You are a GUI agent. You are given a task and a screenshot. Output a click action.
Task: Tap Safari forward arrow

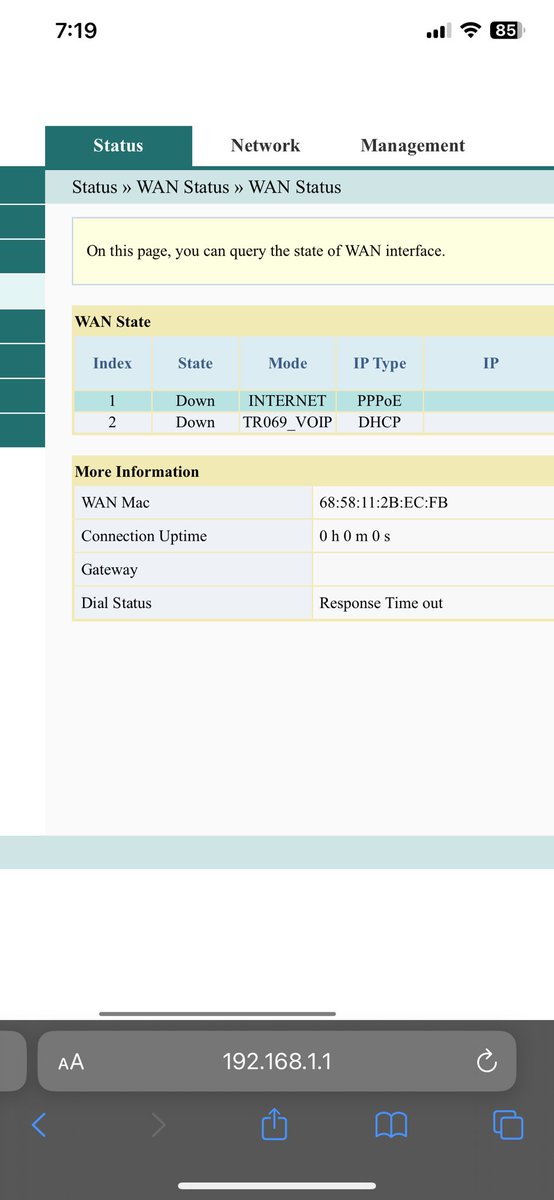click(157, 1125)
